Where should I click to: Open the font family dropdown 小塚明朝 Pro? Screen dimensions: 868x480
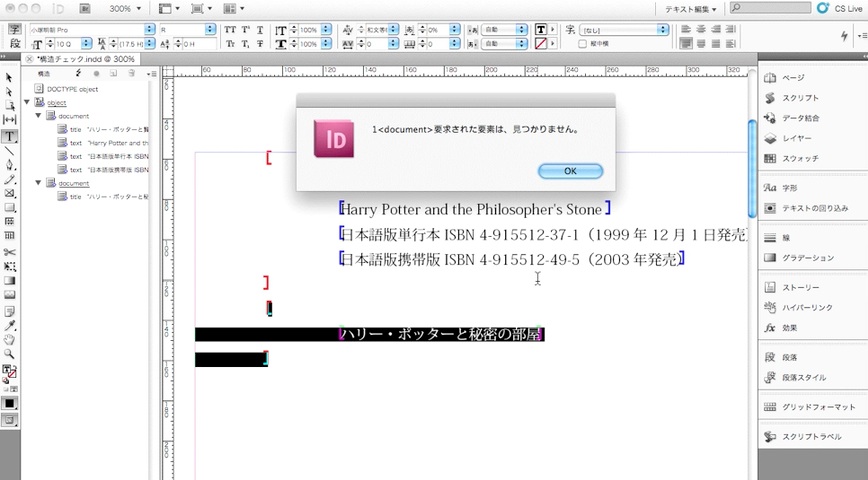click(x=149, y=29)
